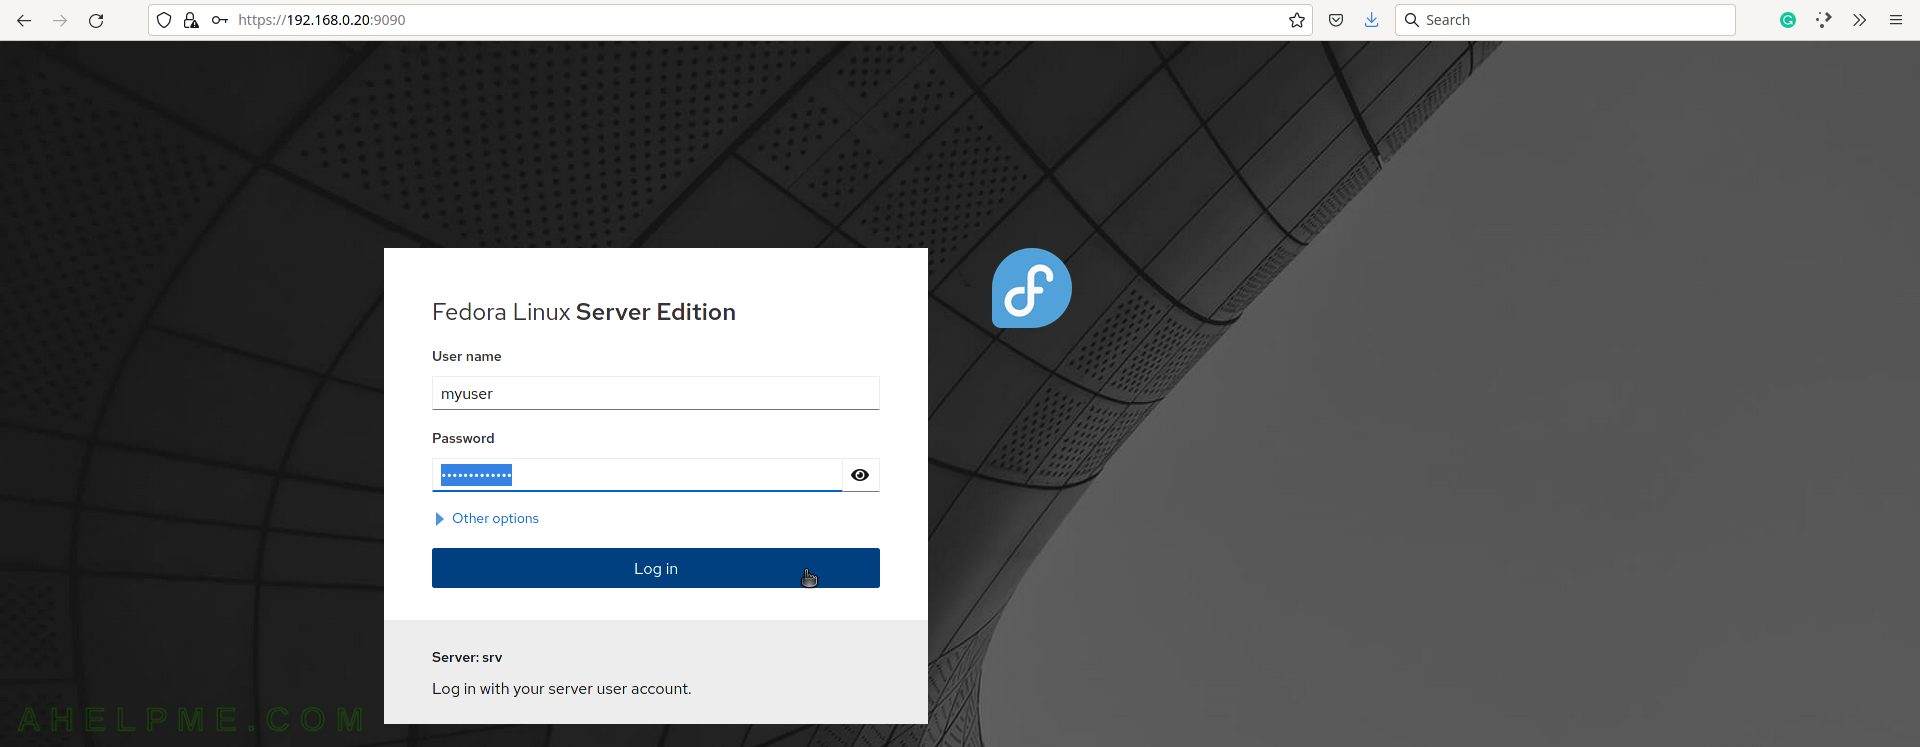Bookmark this page with the star

1297,20
